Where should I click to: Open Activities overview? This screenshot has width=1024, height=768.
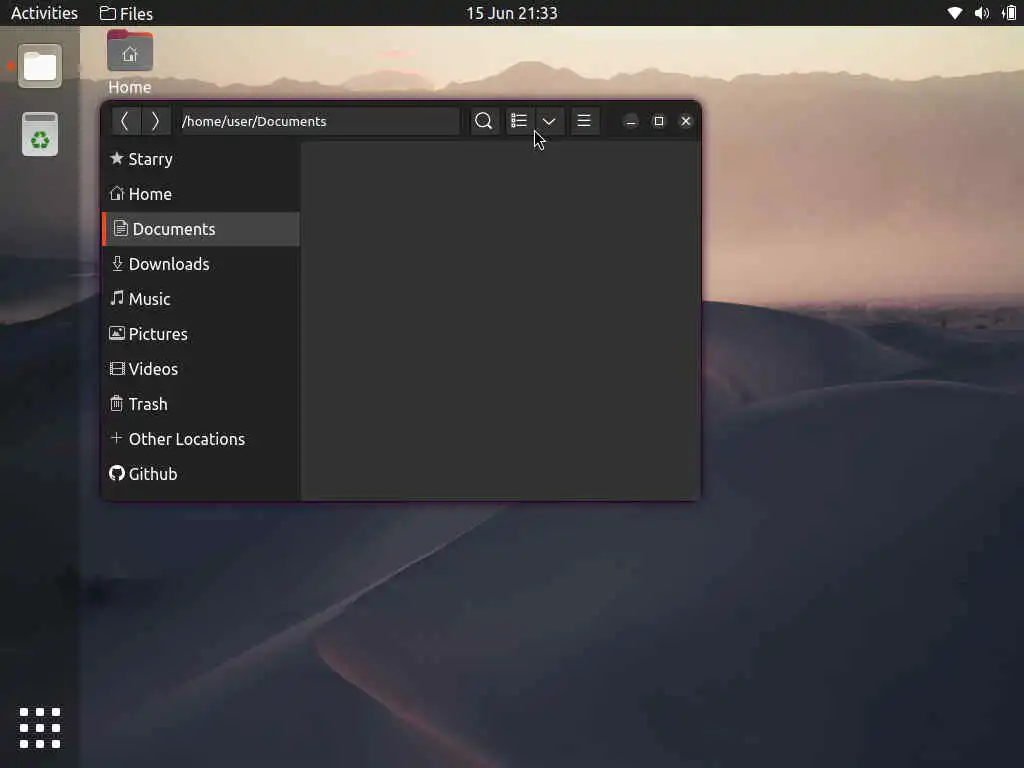pos(44,13)
